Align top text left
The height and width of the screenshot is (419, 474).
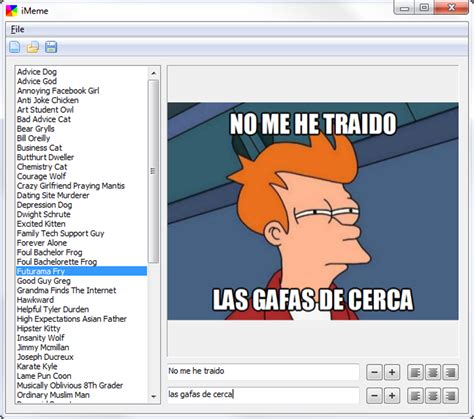415,372
